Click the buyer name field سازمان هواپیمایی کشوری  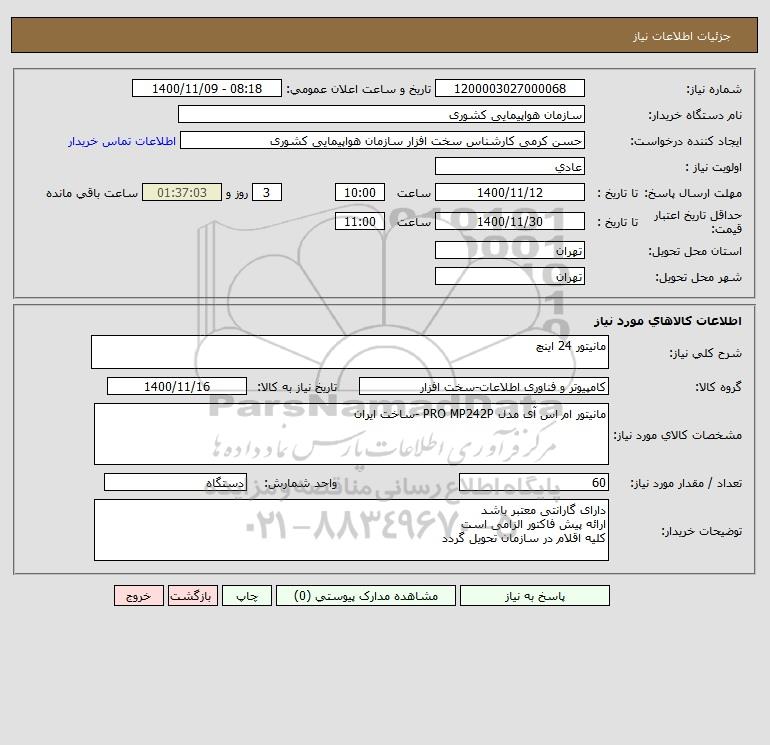[x=381, y=114]
